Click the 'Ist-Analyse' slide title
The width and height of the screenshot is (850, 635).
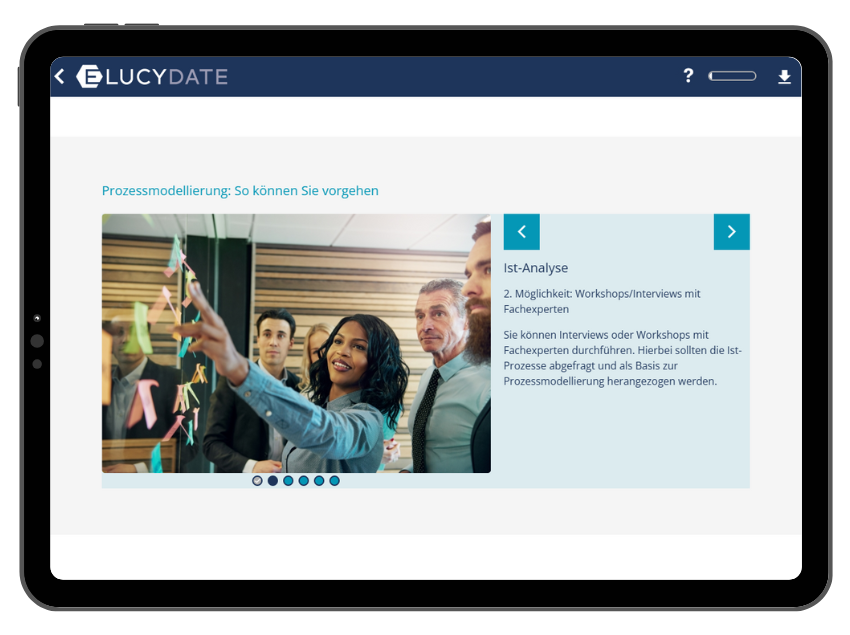(x=536, y=268)
